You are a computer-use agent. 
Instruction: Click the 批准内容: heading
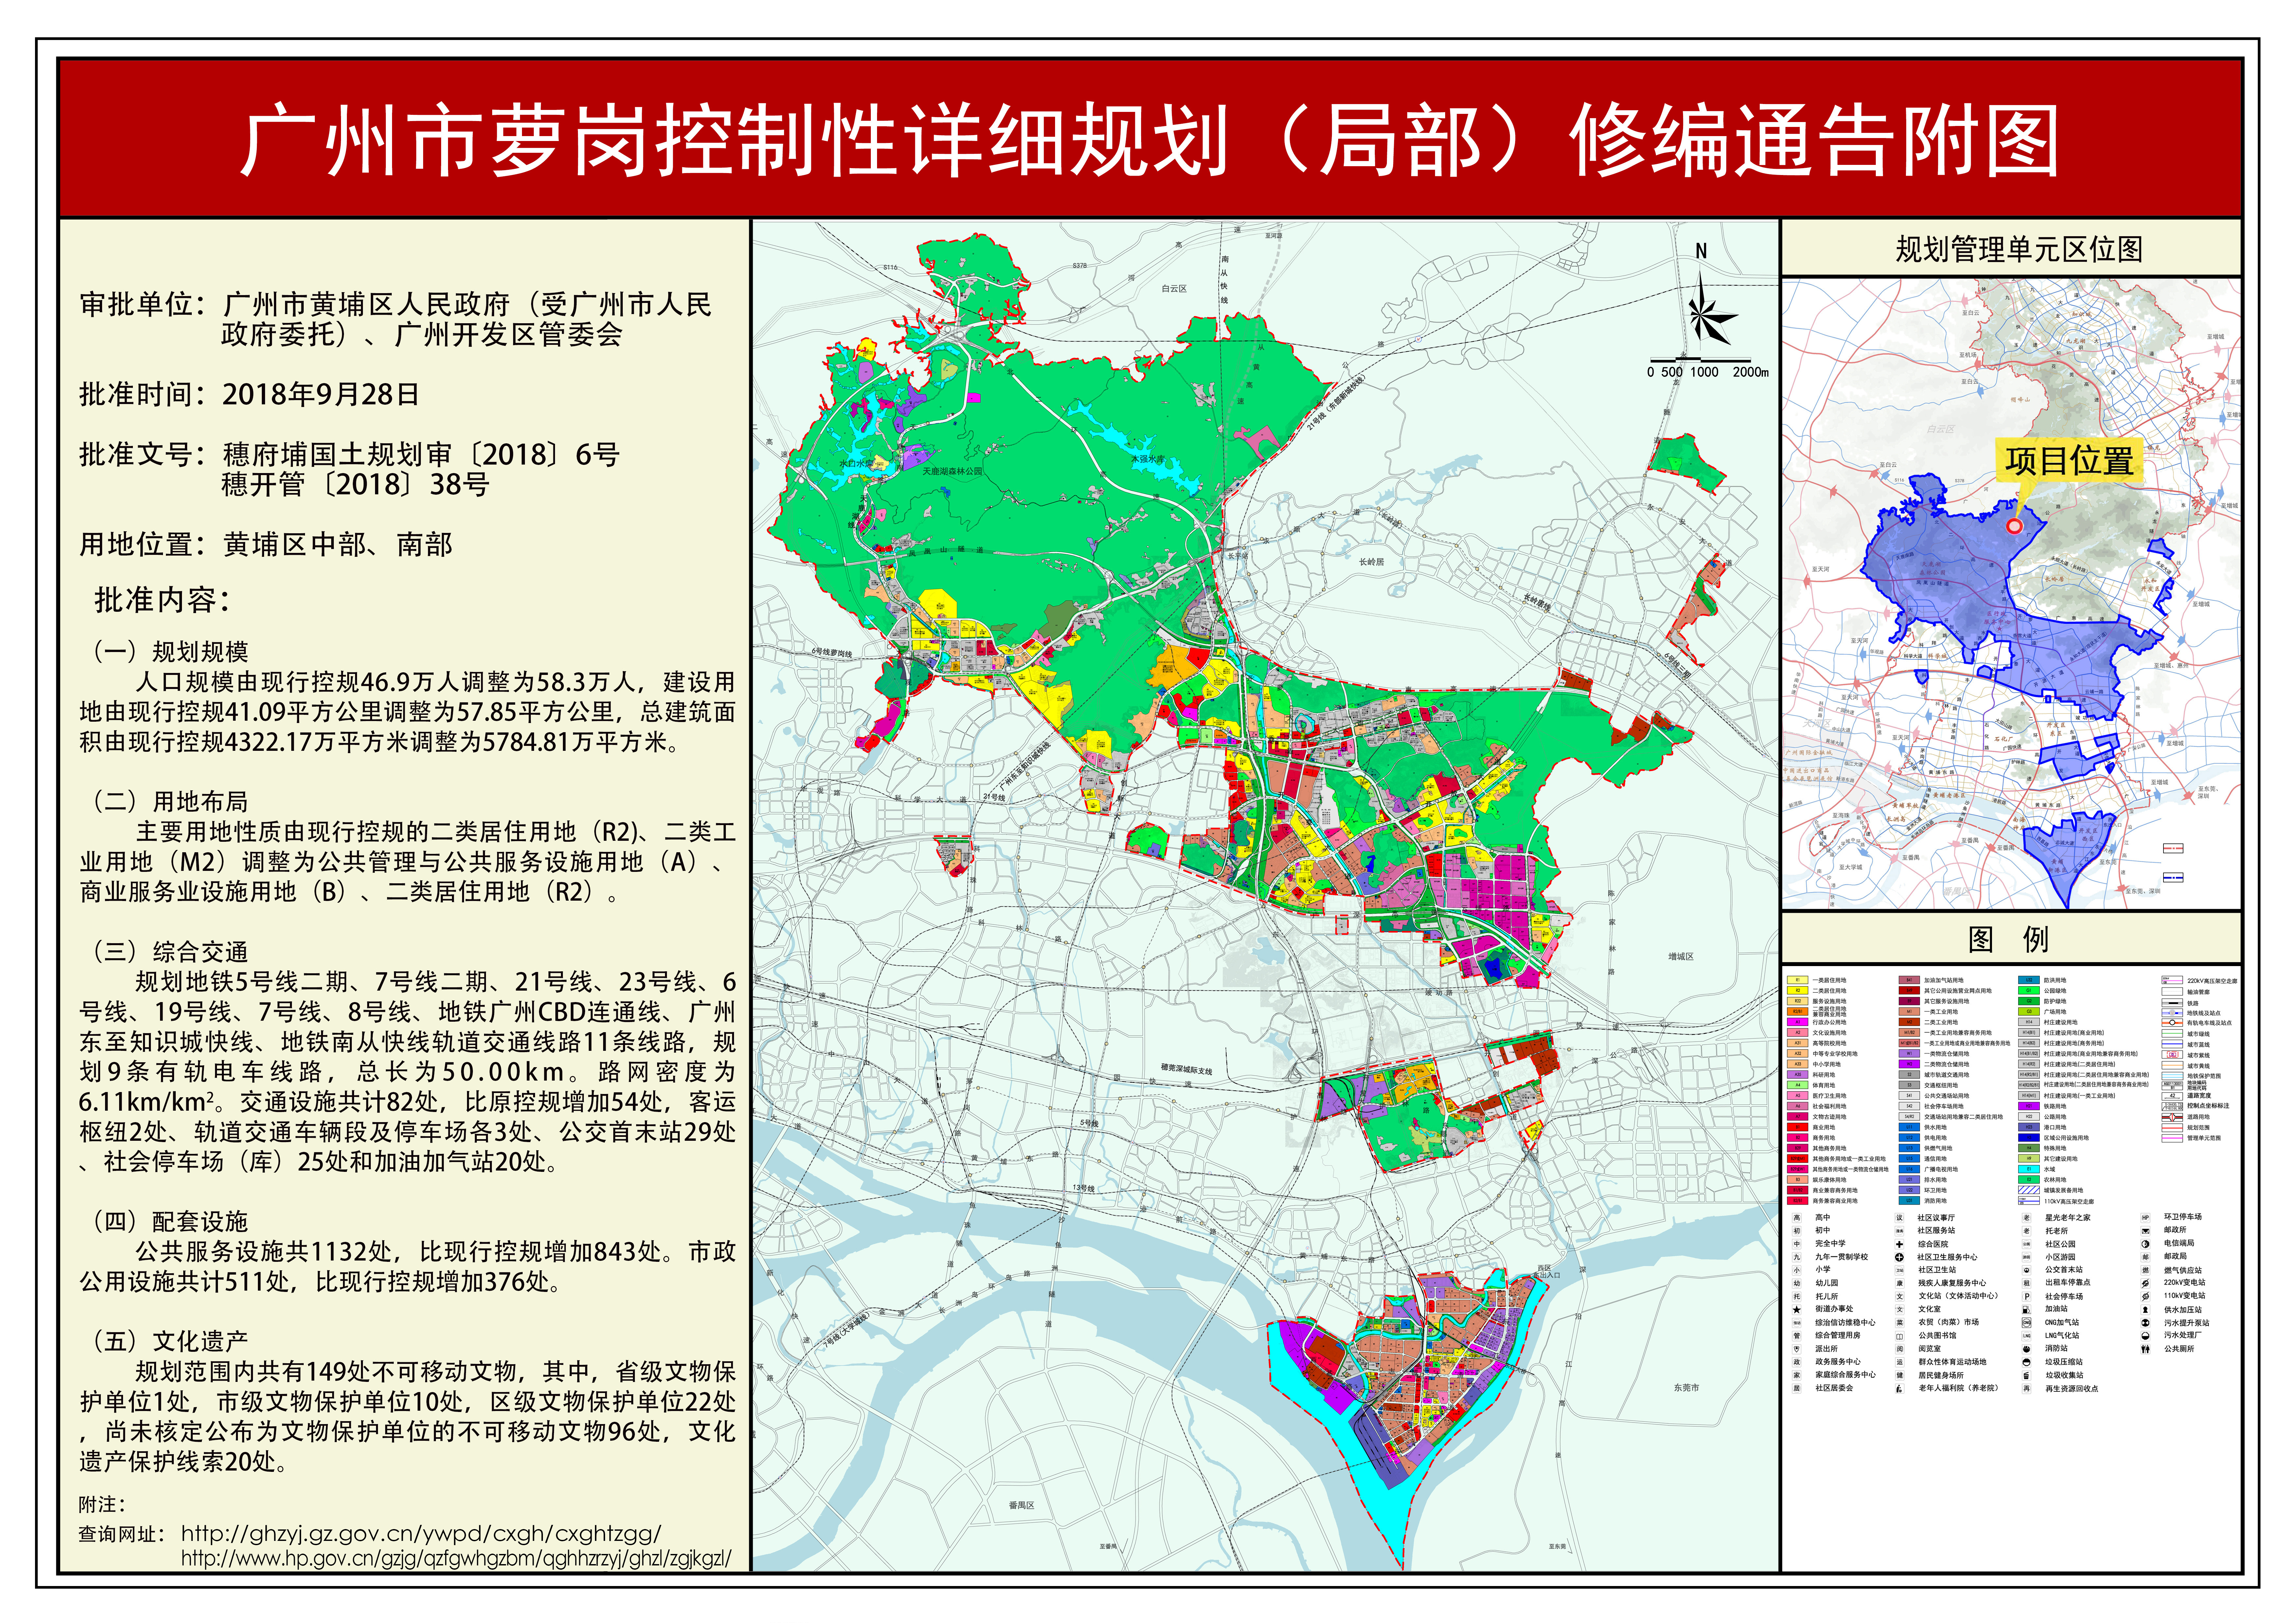point(162,600)
